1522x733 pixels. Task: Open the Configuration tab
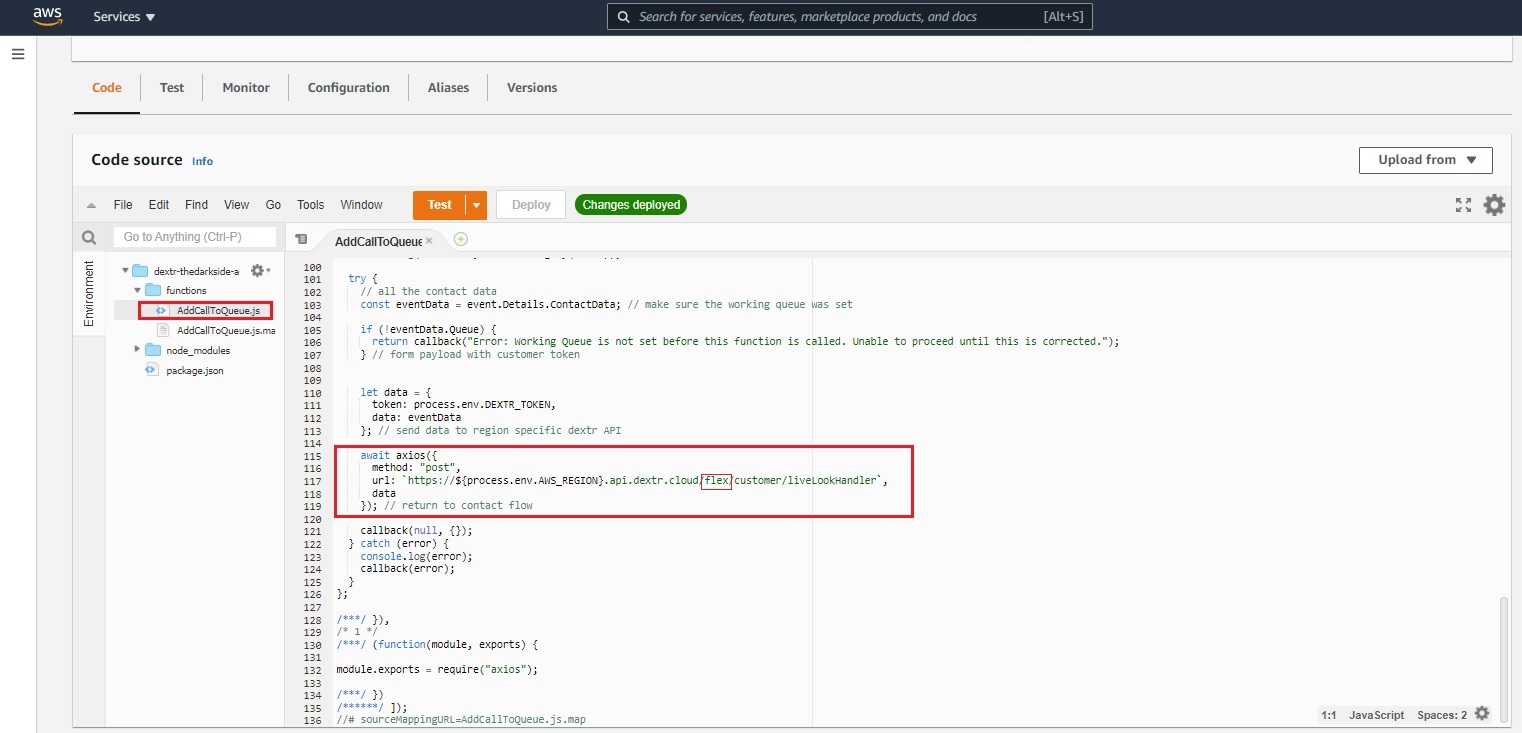pos(349,88)
